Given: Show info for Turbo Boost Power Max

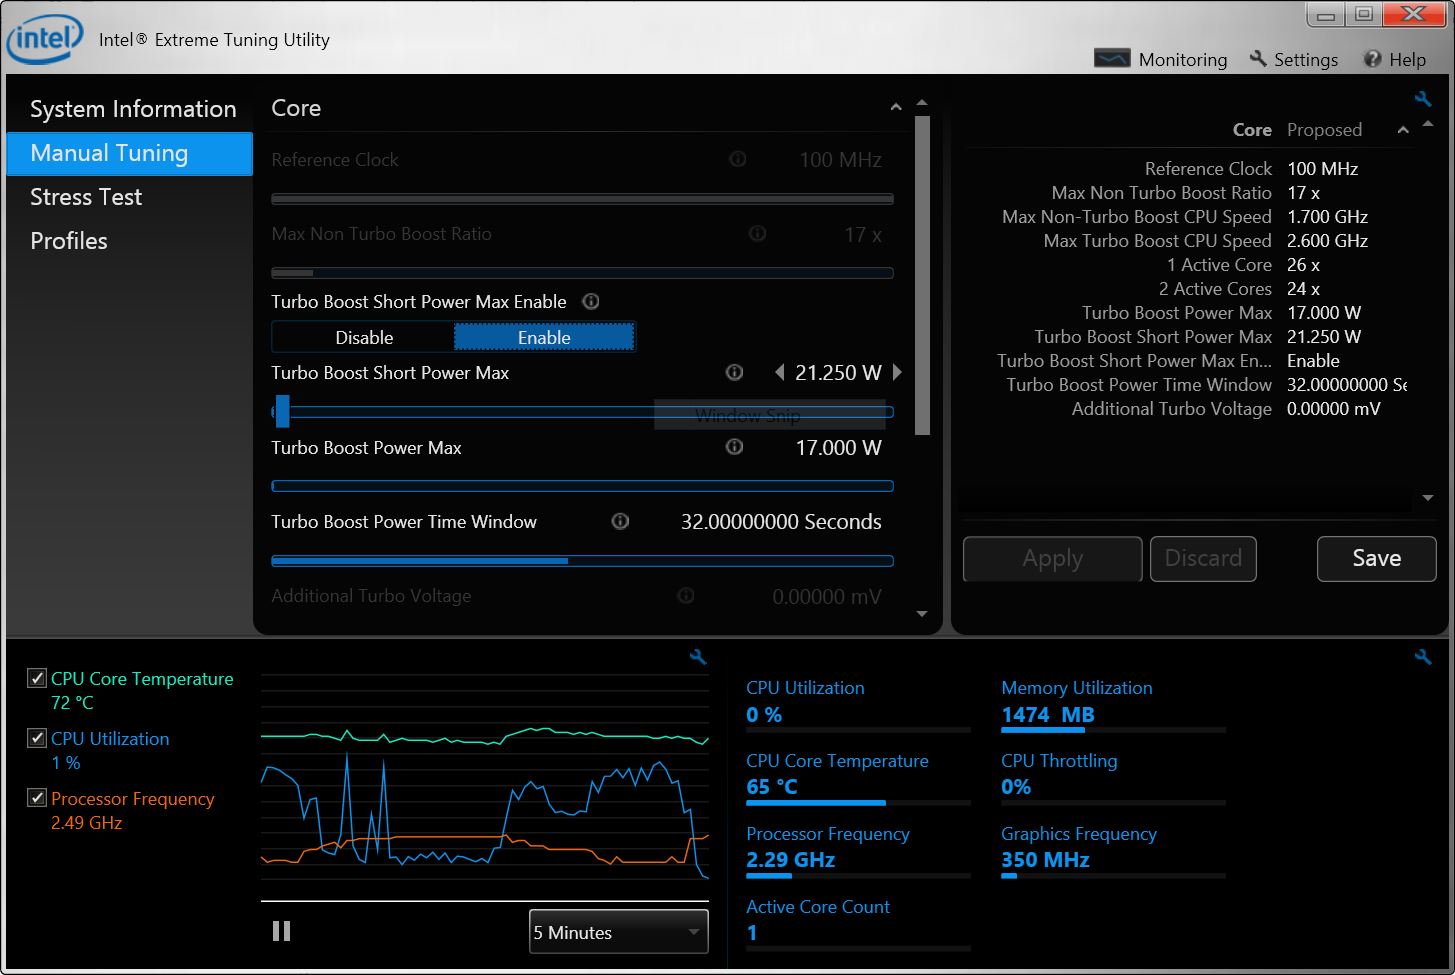Looking at the screenshot, I should (x=734, y=447).
